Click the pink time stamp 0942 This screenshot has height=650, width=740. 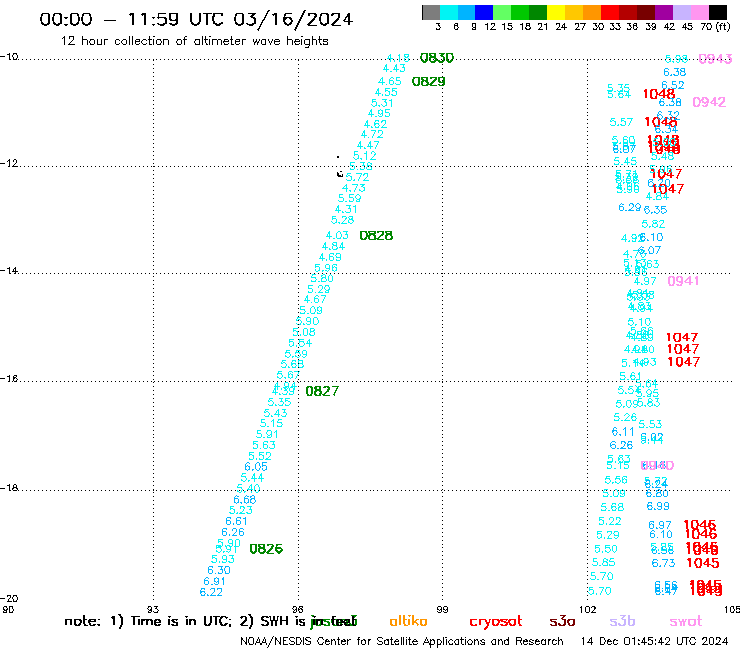pyautogui.click(x=709, y=102)
